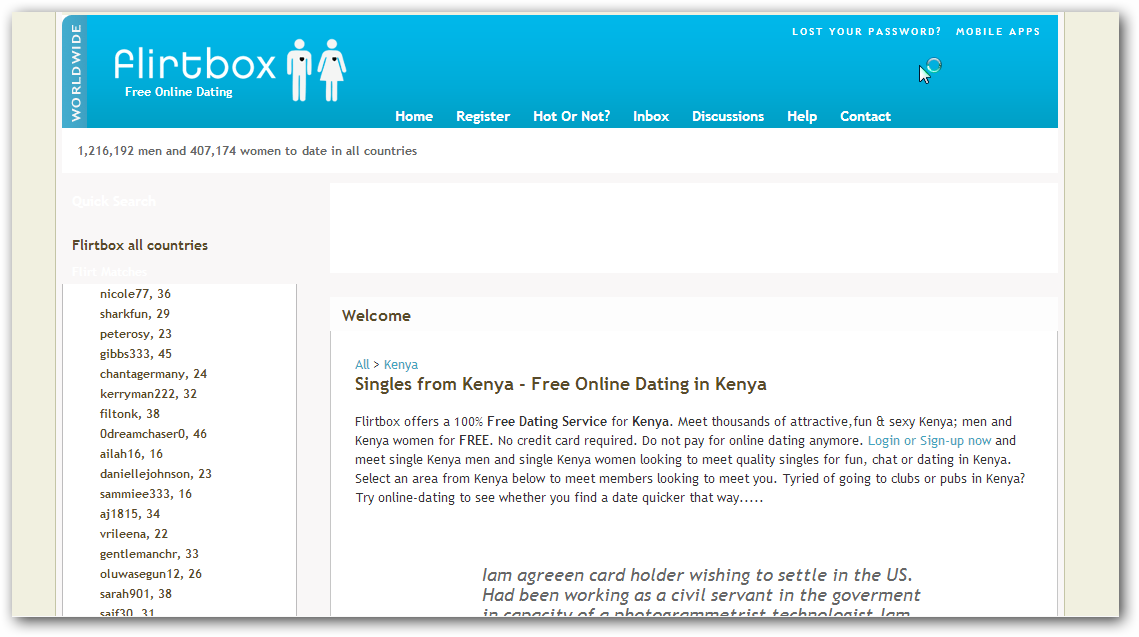Visit the Discussions section

[x=728, y=116]
